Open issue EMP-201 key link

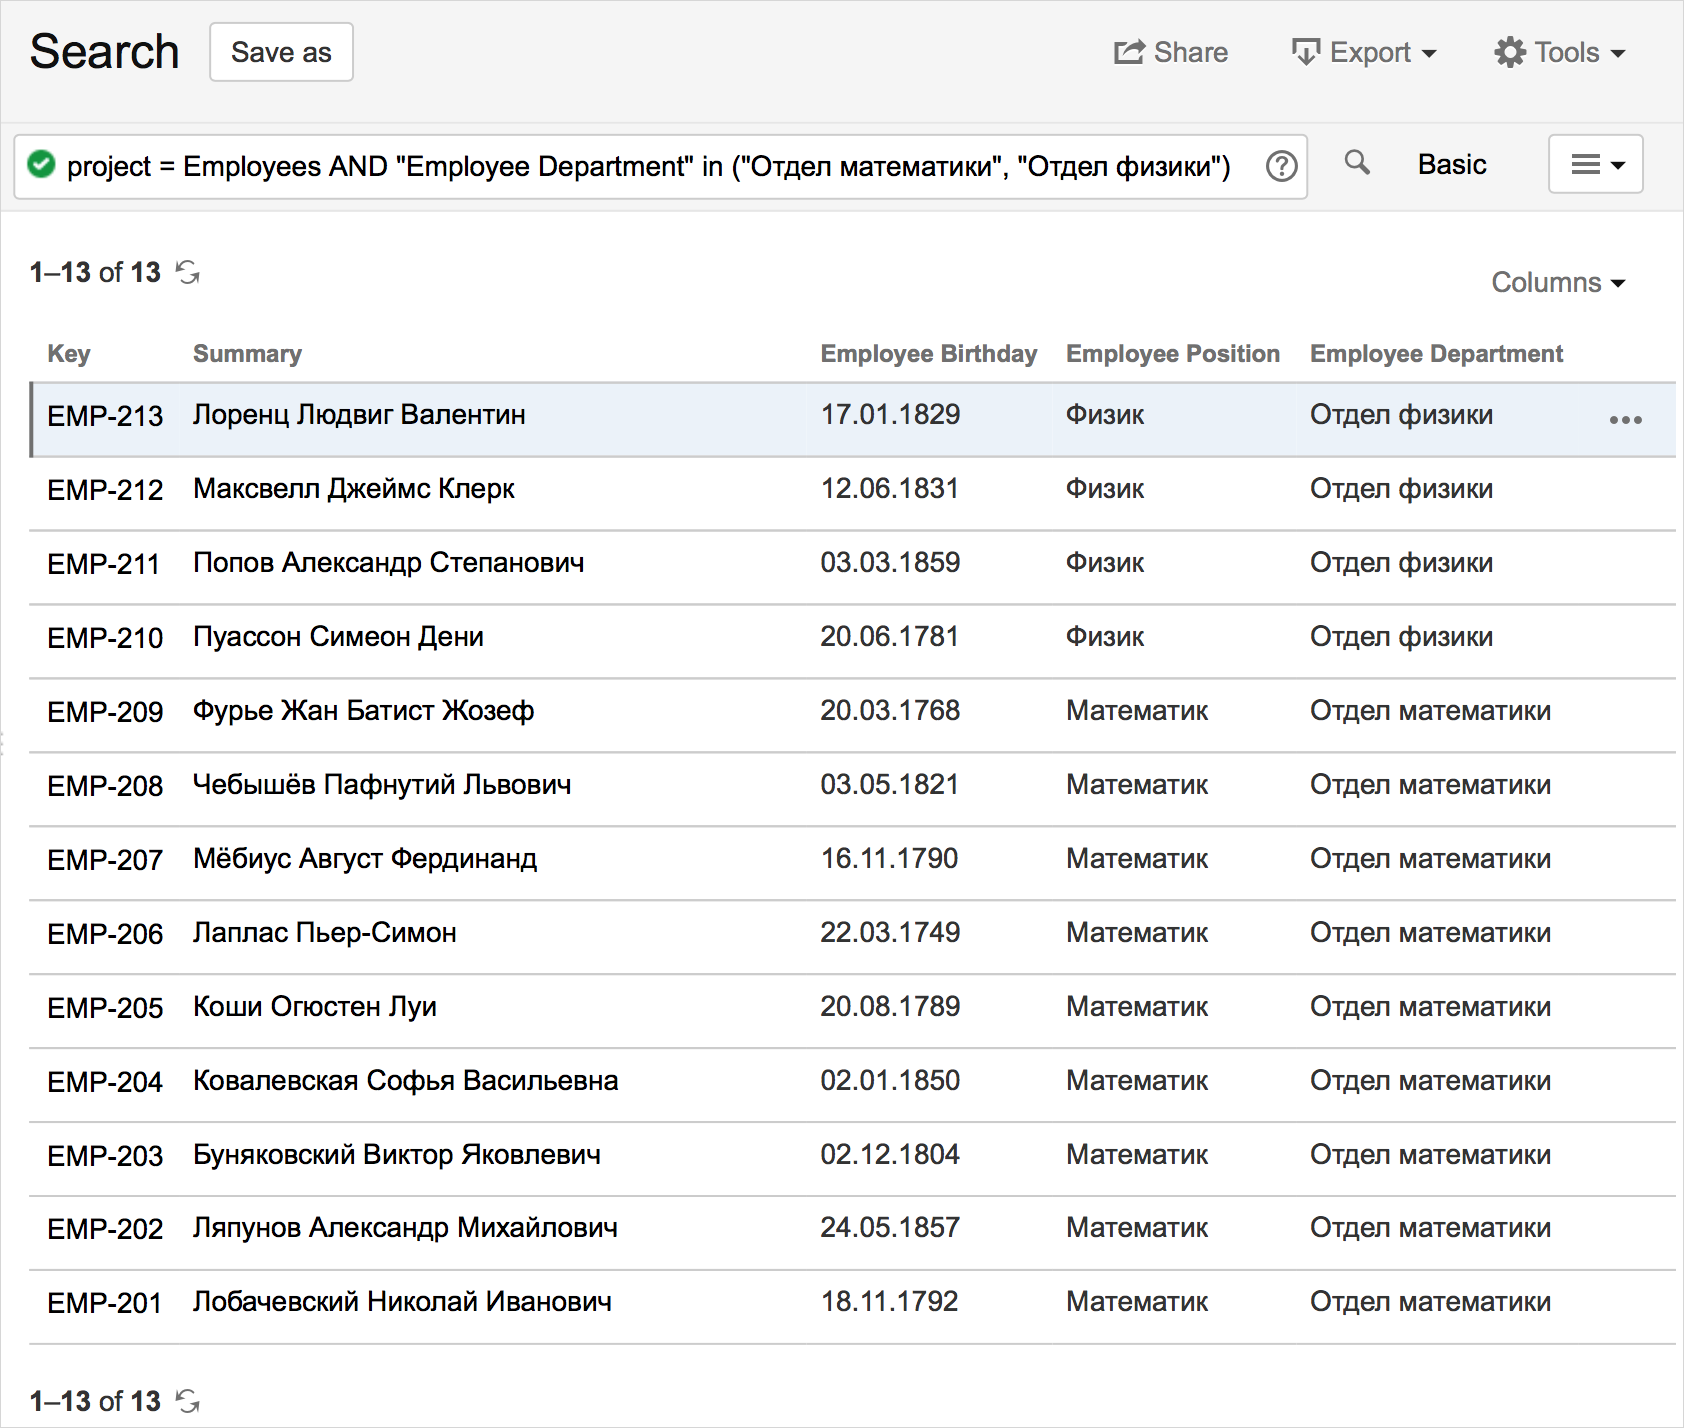[x=104, y=1303]
